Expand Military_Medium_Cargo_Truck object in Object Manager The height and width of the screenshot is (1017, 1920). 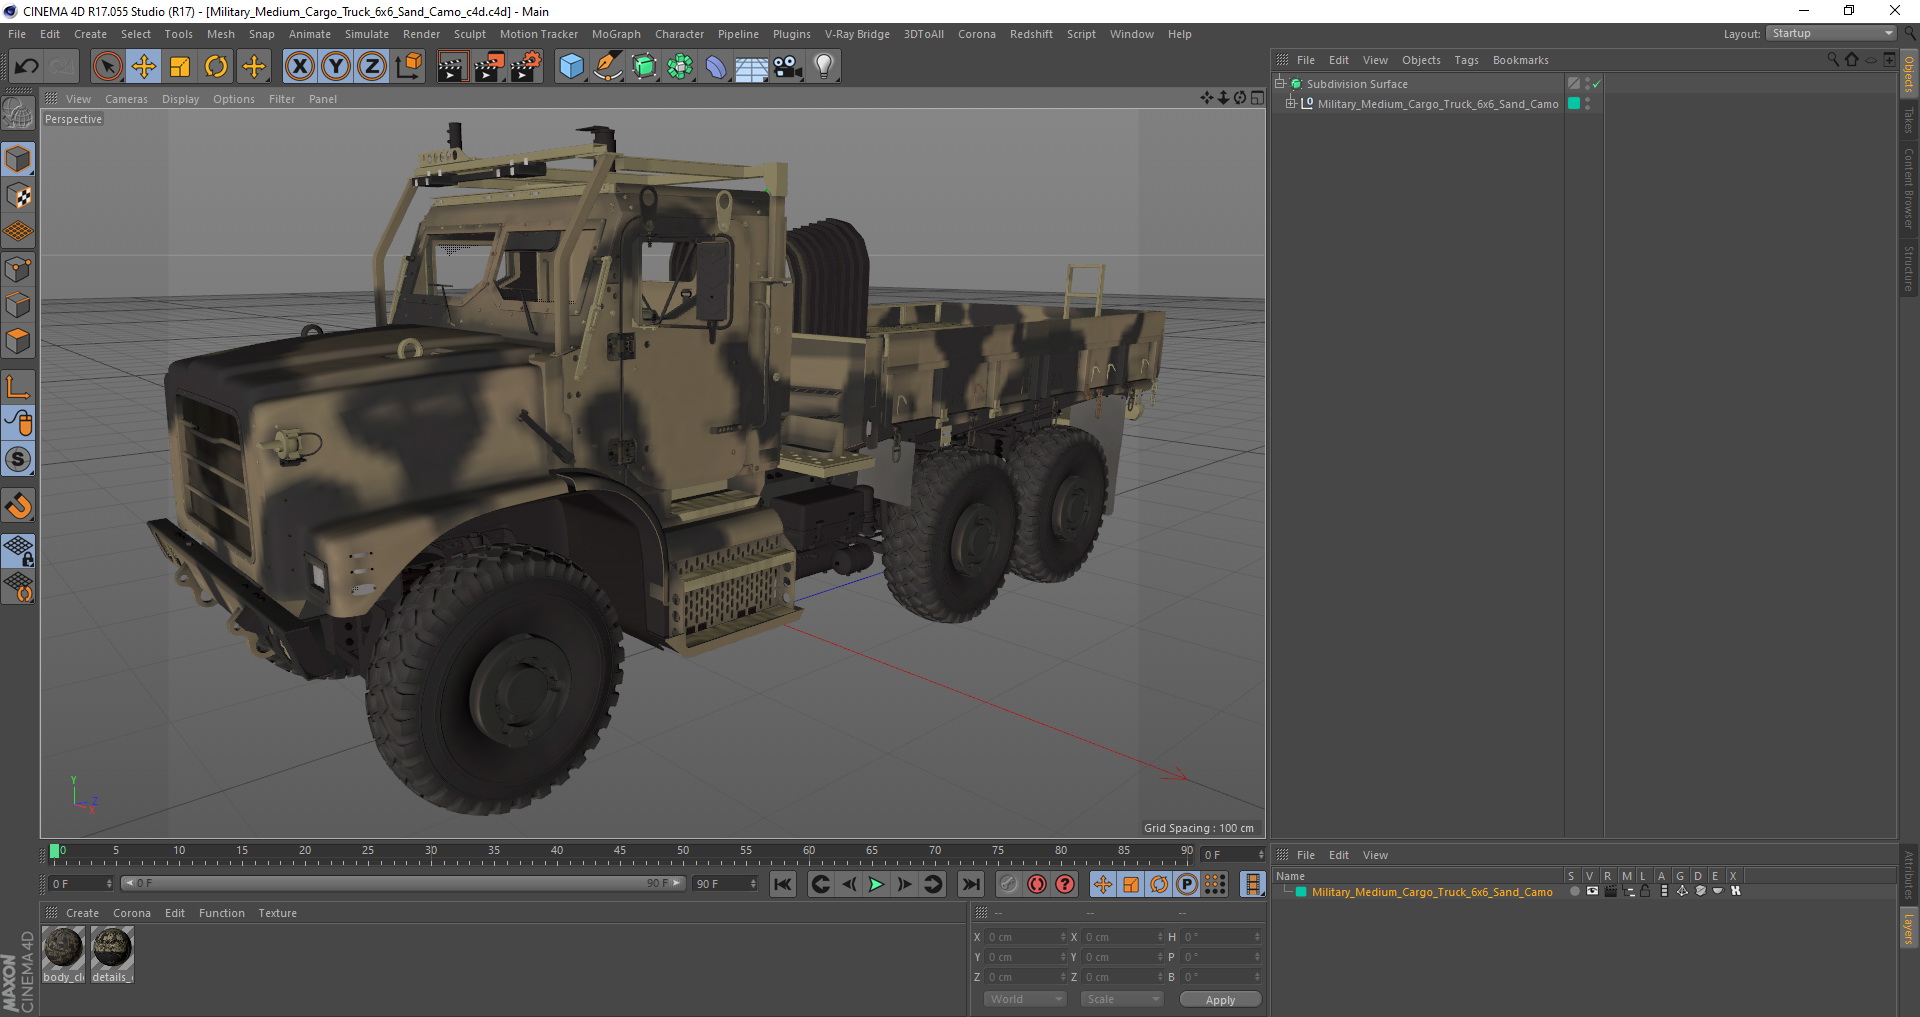(1290, 103)
